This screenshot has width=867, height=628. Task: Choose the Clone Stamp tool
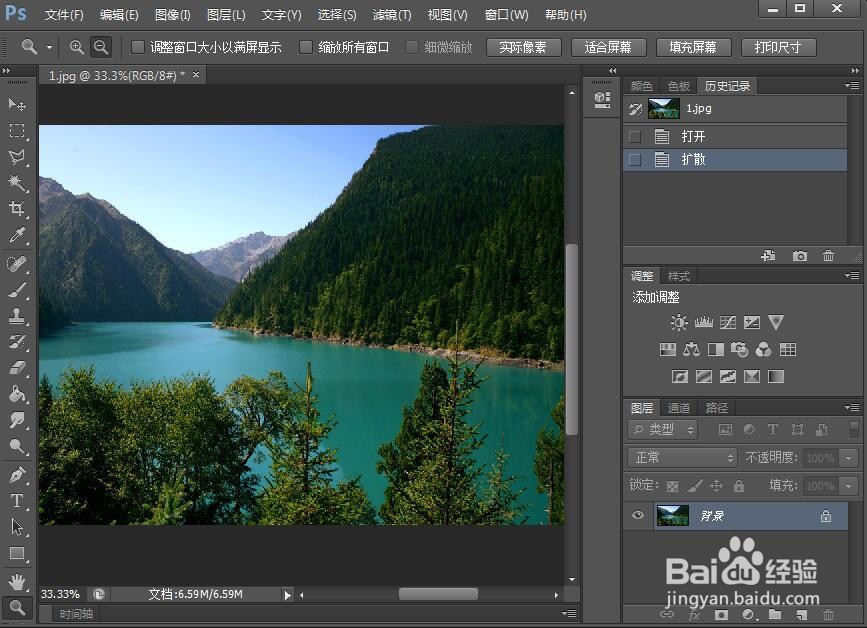click(x=15, y=316)
